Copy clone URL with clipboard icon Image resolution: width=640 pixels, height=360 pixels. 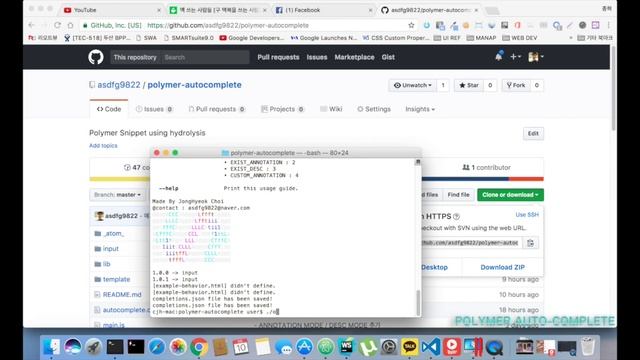(530, 243)
